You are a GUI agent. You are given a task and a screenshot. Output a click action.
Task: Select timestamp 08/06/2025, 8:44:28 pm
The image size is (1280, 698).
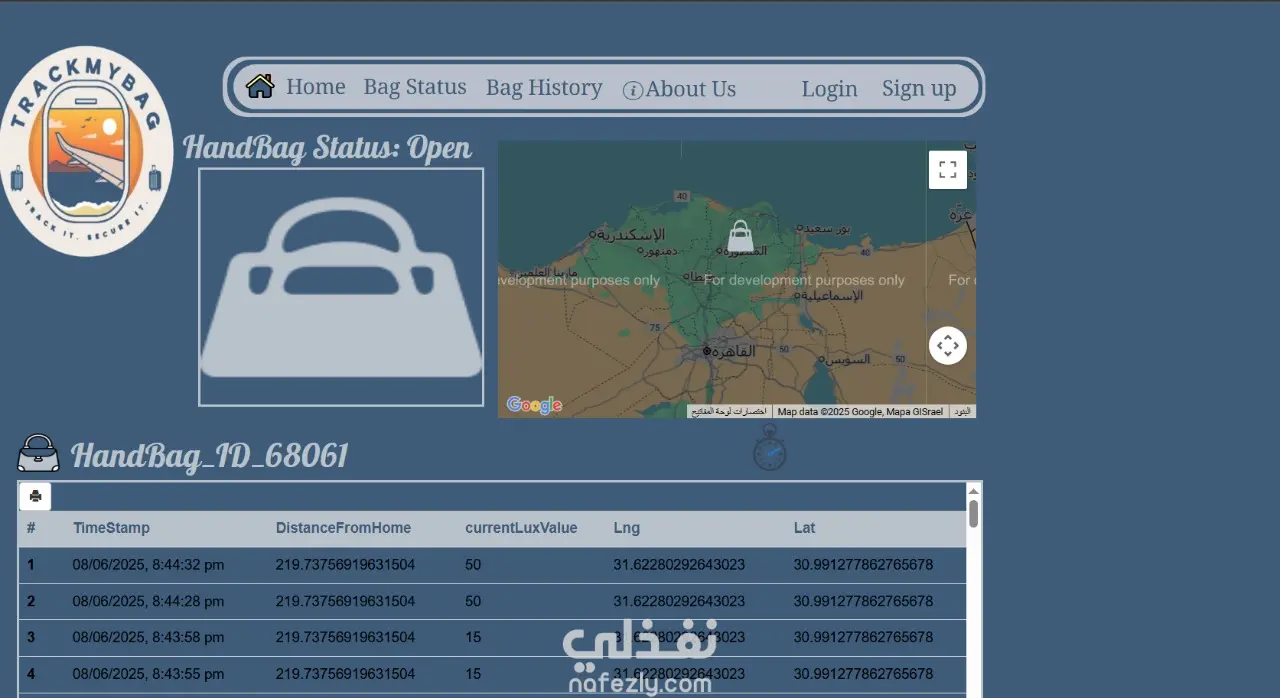pyautogui.click(x=148, y=601)
